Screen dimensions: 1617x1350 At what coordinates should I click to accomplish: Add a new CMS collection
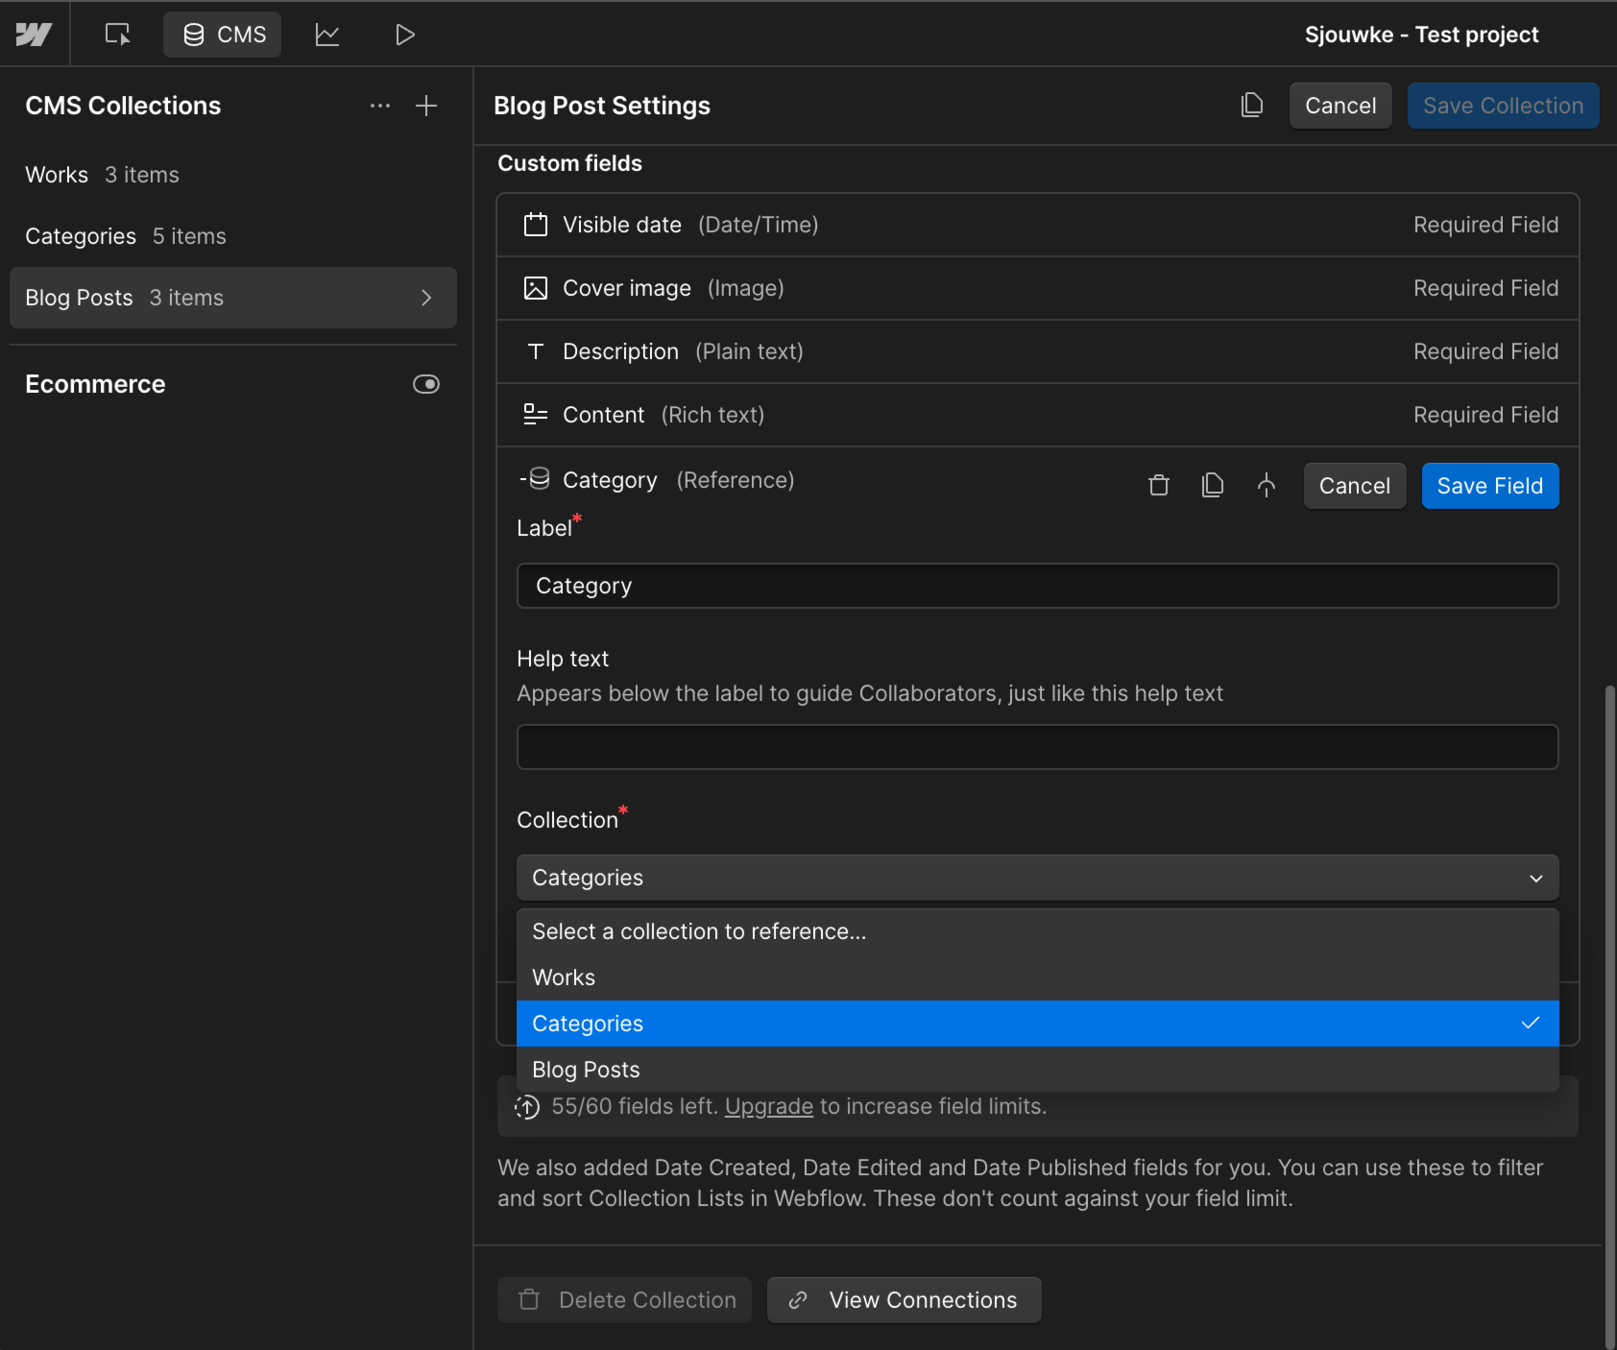tap(427, 106)
